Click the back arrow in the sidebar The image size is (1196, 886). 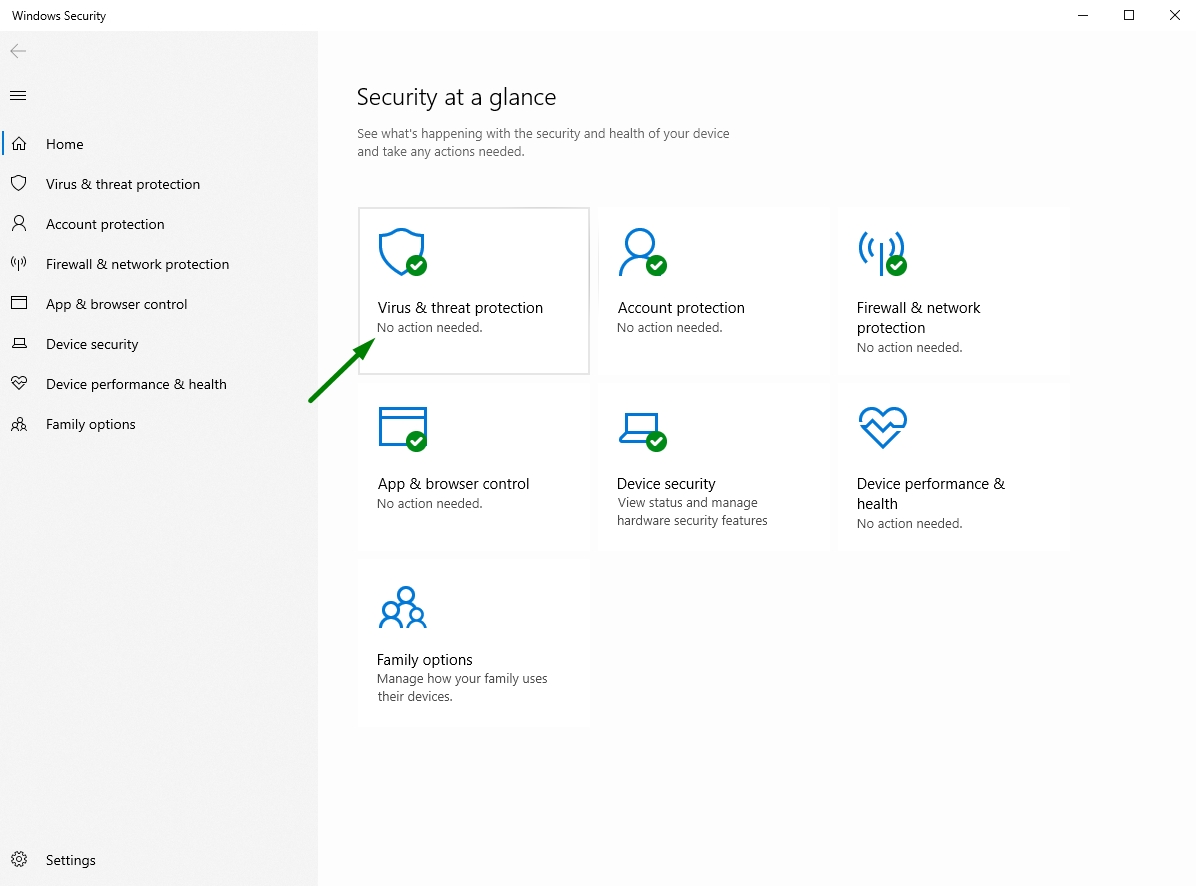18,51
